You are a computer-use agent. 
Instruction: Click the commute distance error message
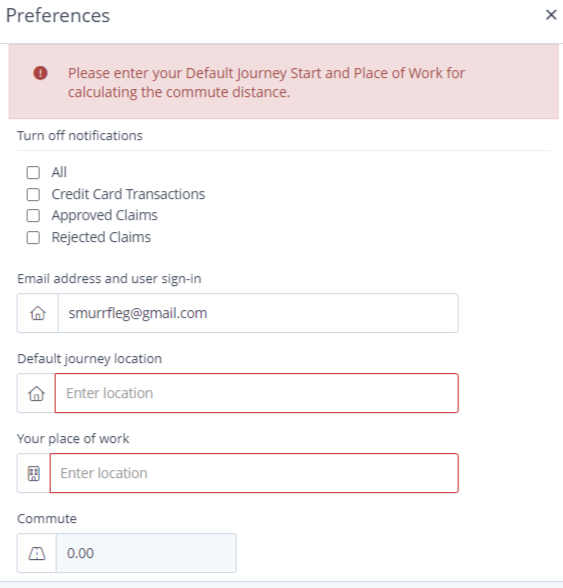pyautogui.click(x=266, y=82)
